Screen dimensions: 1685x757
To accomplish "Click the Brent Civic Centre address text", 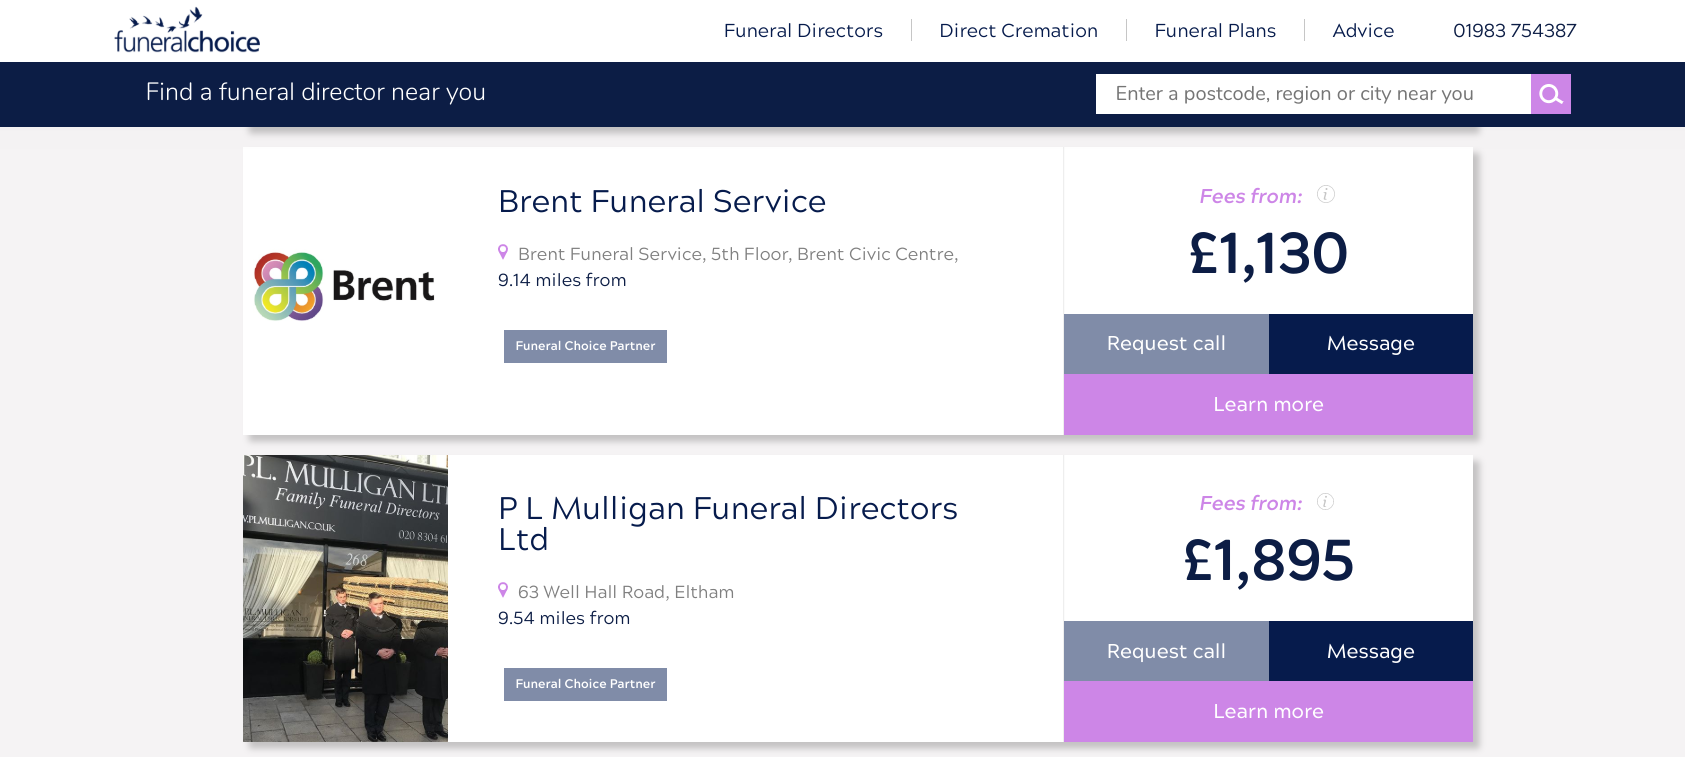I will pyautogui.click(x=738, y=254).
